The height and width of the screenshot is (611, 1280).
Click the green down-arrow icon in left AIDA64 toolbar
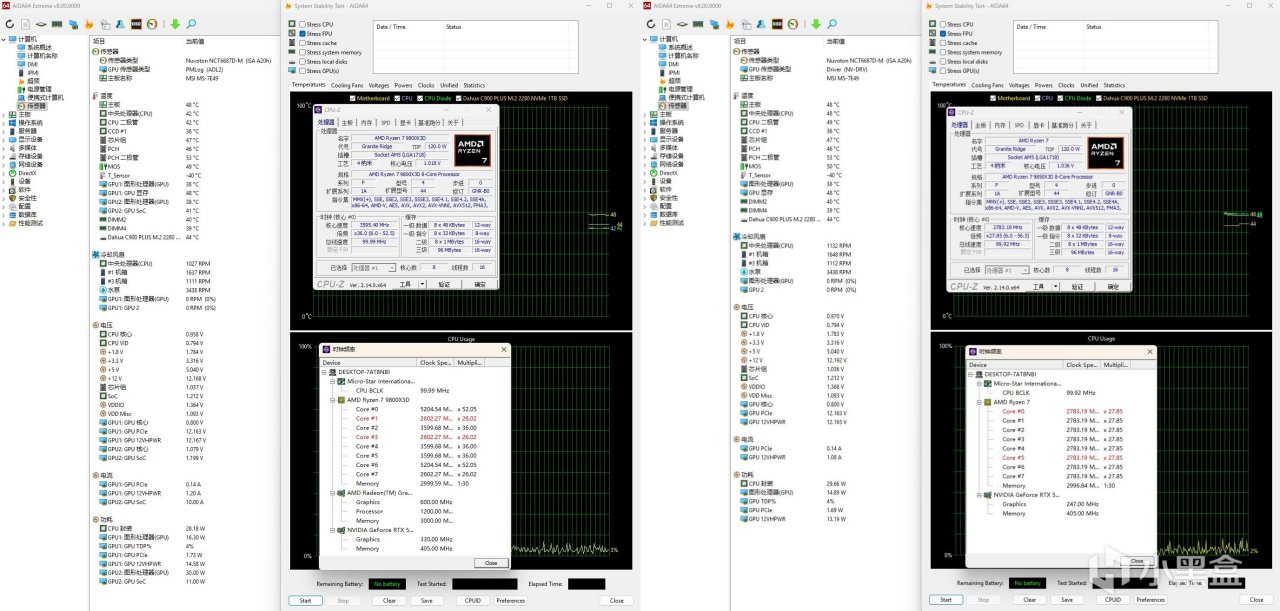pos(175,24)
